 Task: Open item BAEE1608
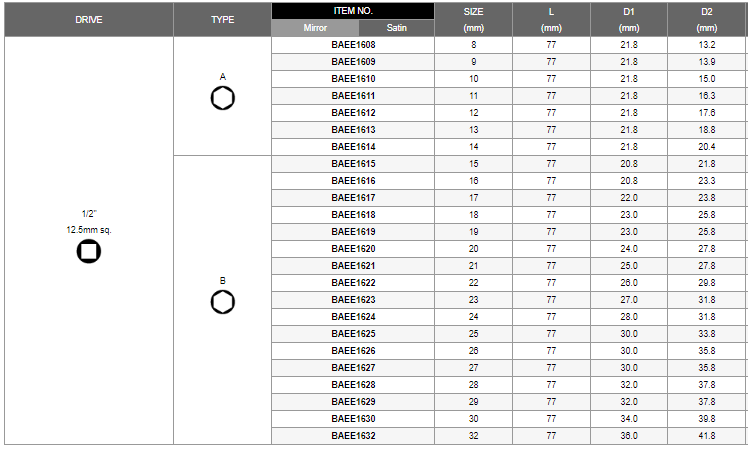point(353,45)
